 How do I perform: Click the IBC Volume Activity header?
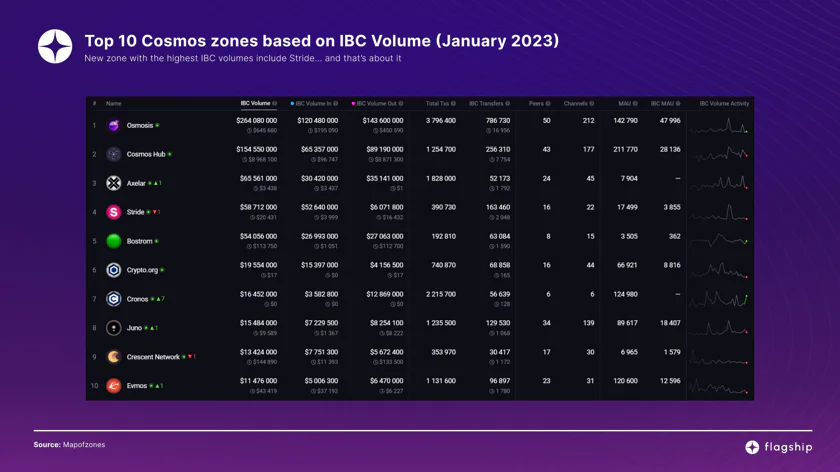tap(724, 103)
